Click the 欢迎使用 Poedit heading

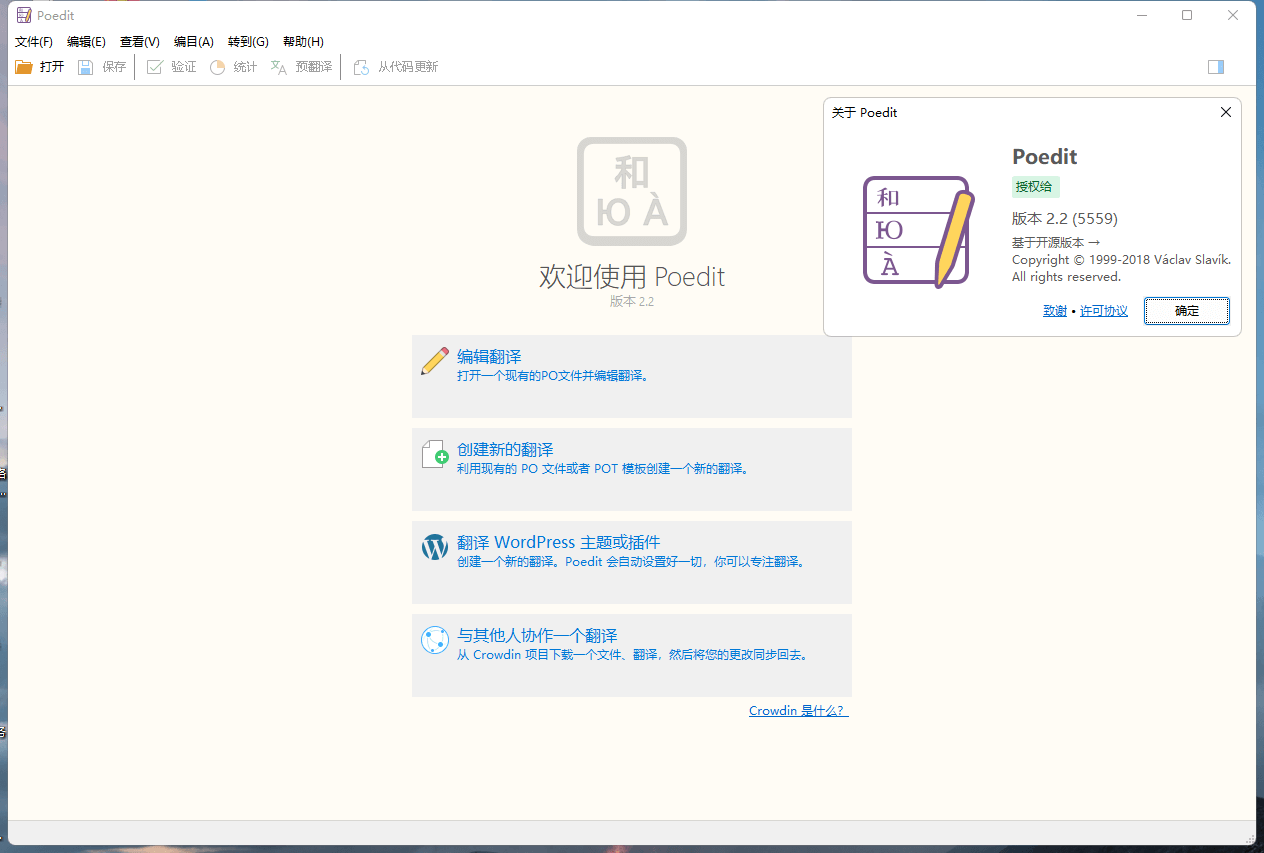[632, 277]
